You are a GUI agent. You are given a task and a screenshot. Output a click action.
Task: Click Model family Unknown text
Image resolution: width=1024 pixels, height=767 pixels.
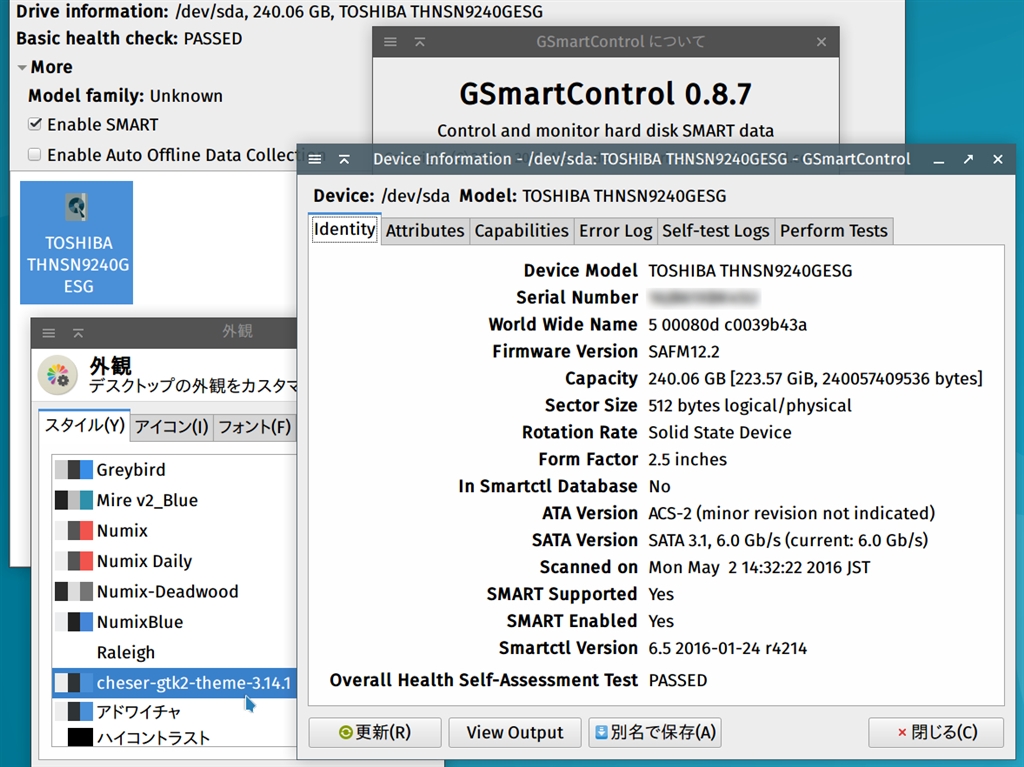pyautogui.click(x=125, y=96)
